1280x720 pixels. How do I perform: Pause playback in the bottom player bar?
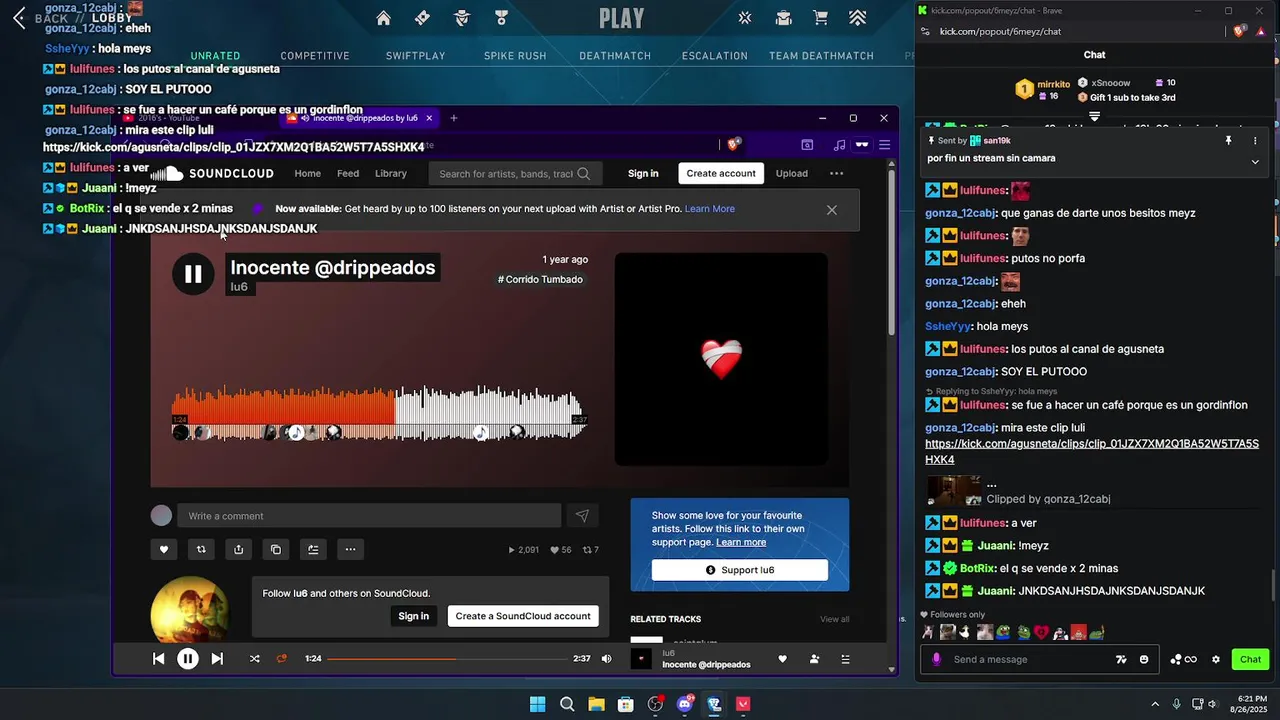click(187, 658)
